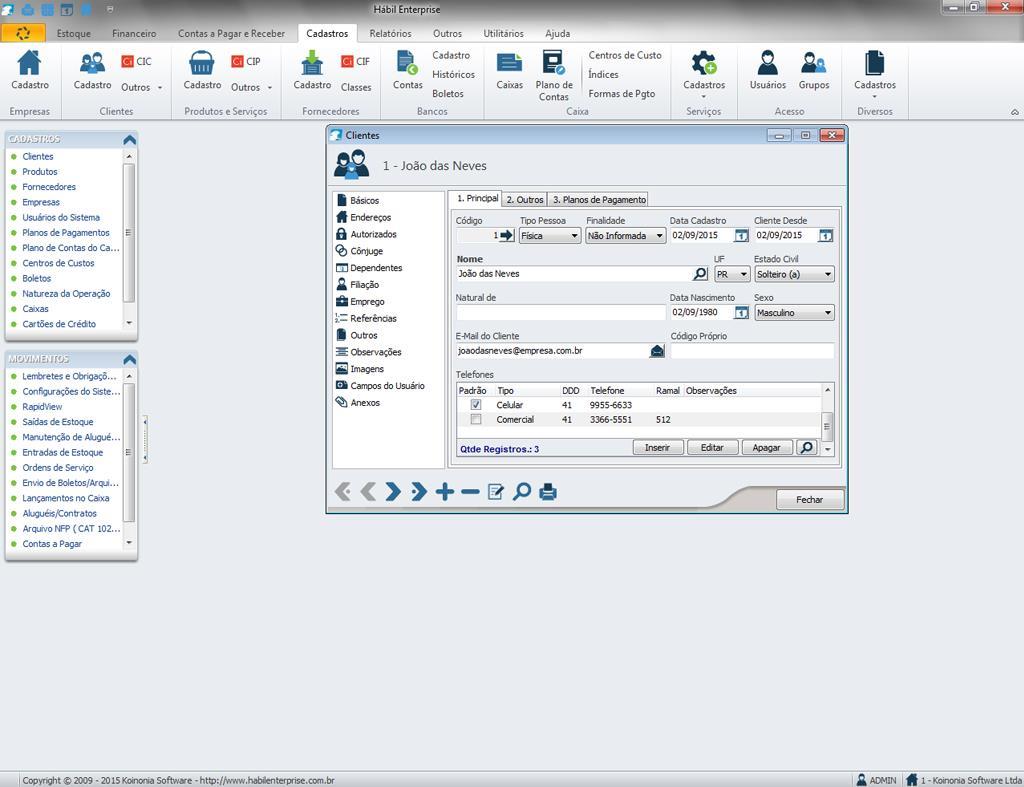
Task: Click search magnifier beside Nome field
Action: tap(700, 274)
